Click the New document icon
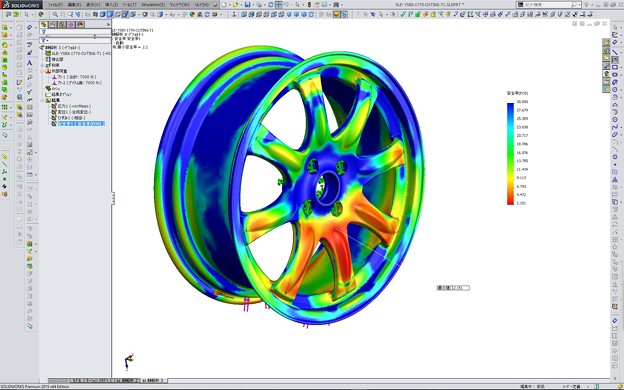 224,5
